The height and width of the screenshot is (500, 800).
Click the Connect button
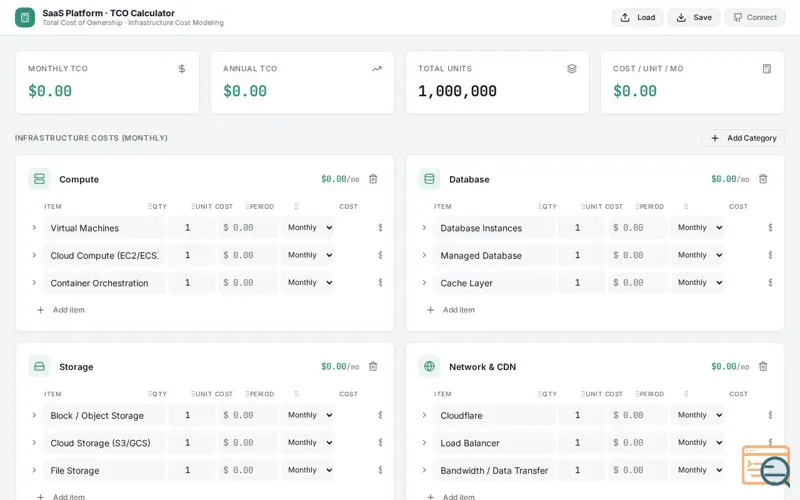[755, 17]
